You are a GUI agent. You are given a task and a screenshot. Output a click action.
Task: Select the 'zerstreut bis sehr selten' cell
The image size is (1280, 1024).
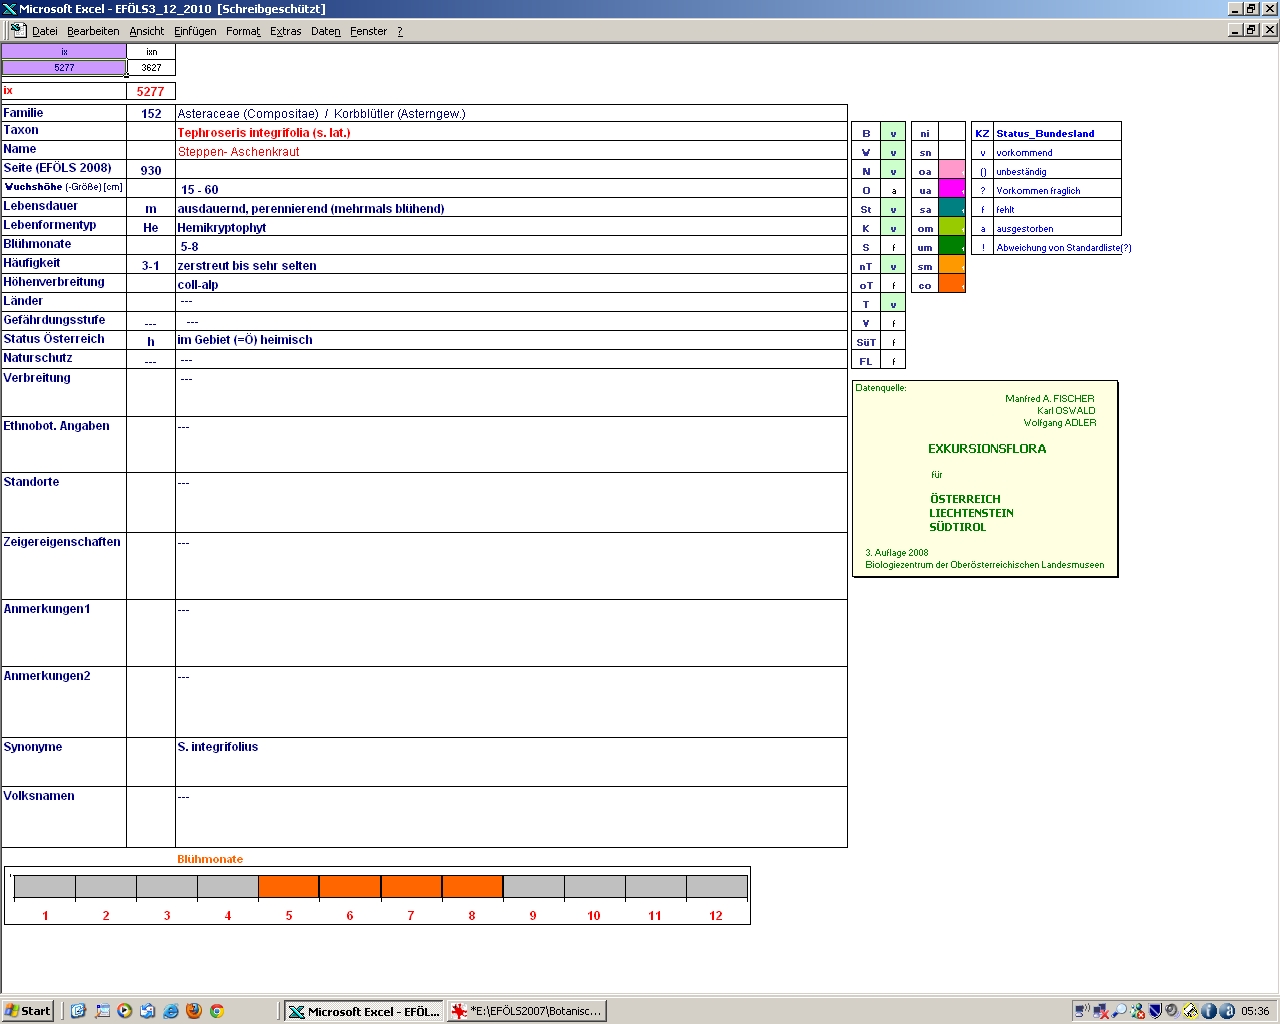511,265
